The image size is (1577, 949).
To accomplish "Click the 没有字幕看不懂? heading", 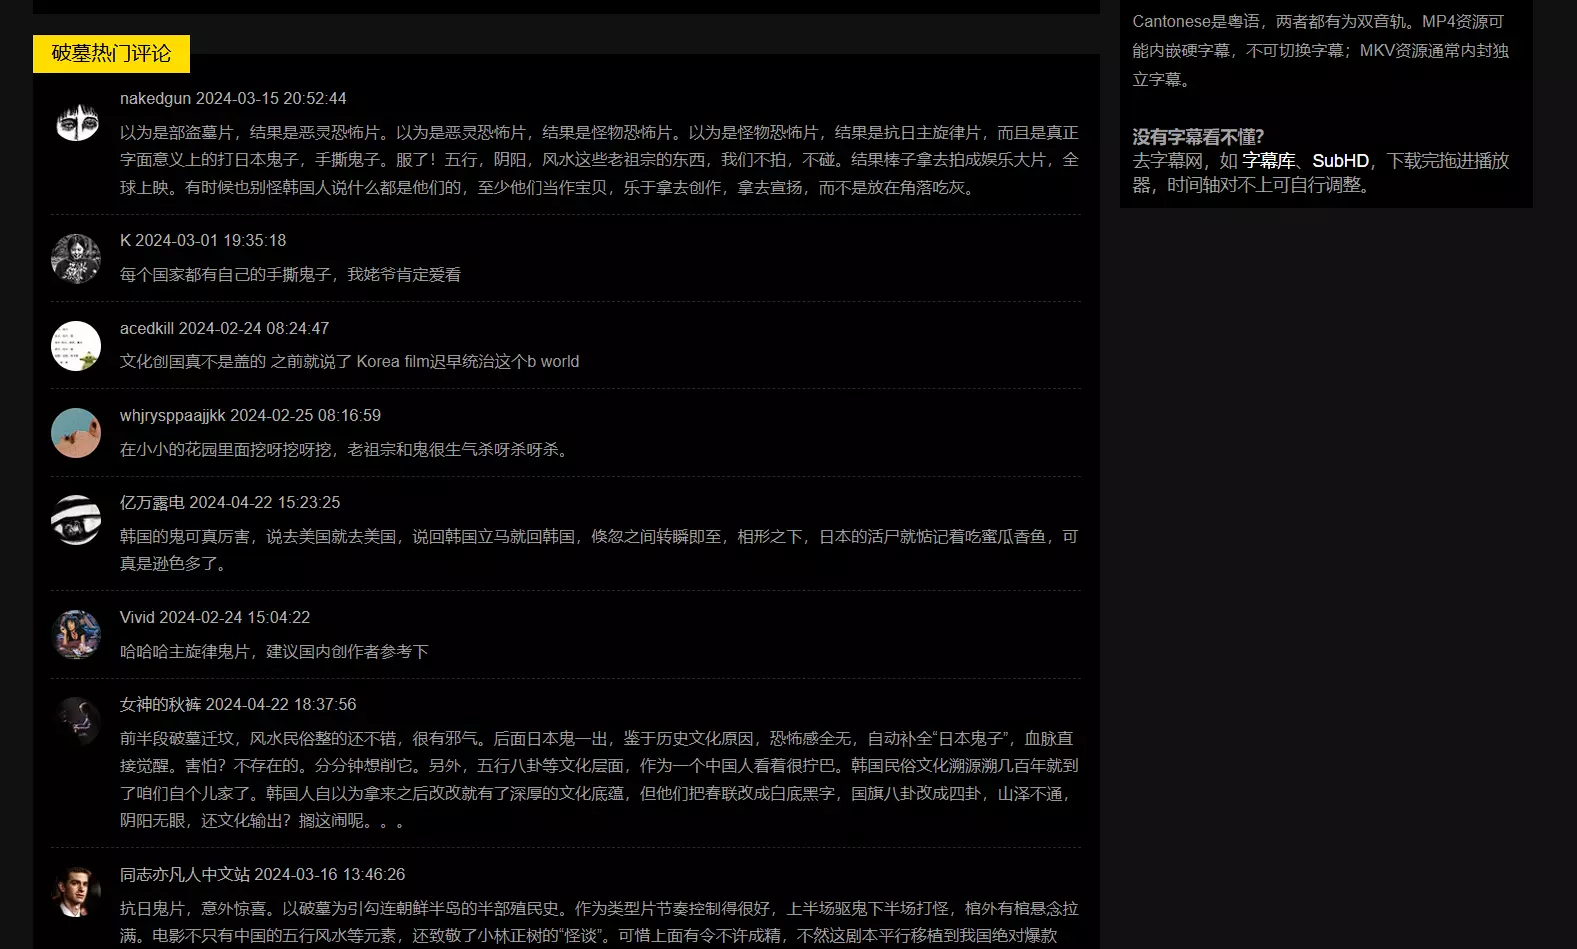I will click(1198, 137).
